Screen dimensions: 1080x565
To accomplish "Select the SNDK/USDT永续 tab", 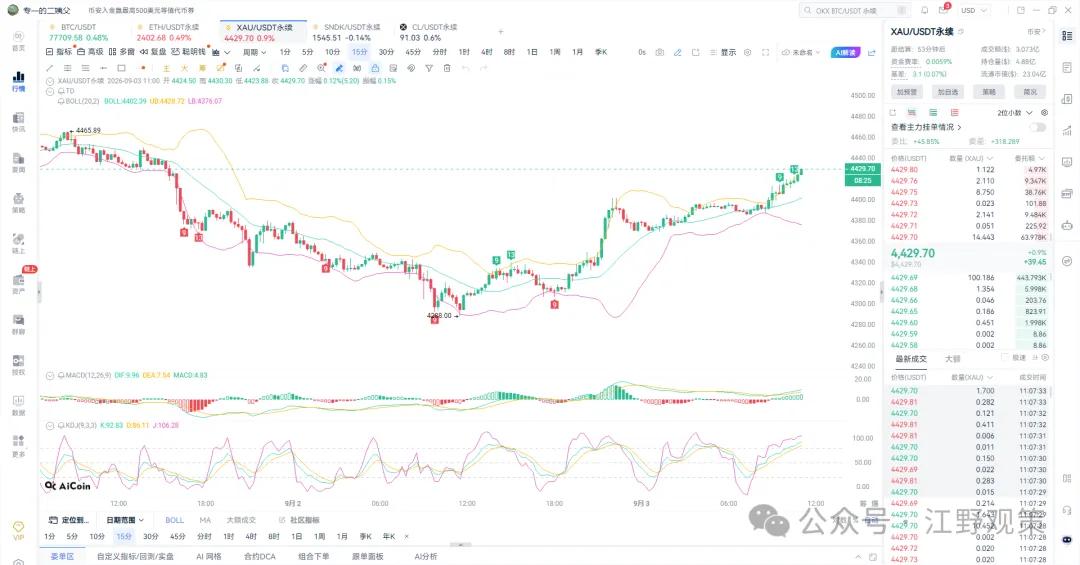I will [346, 32].
